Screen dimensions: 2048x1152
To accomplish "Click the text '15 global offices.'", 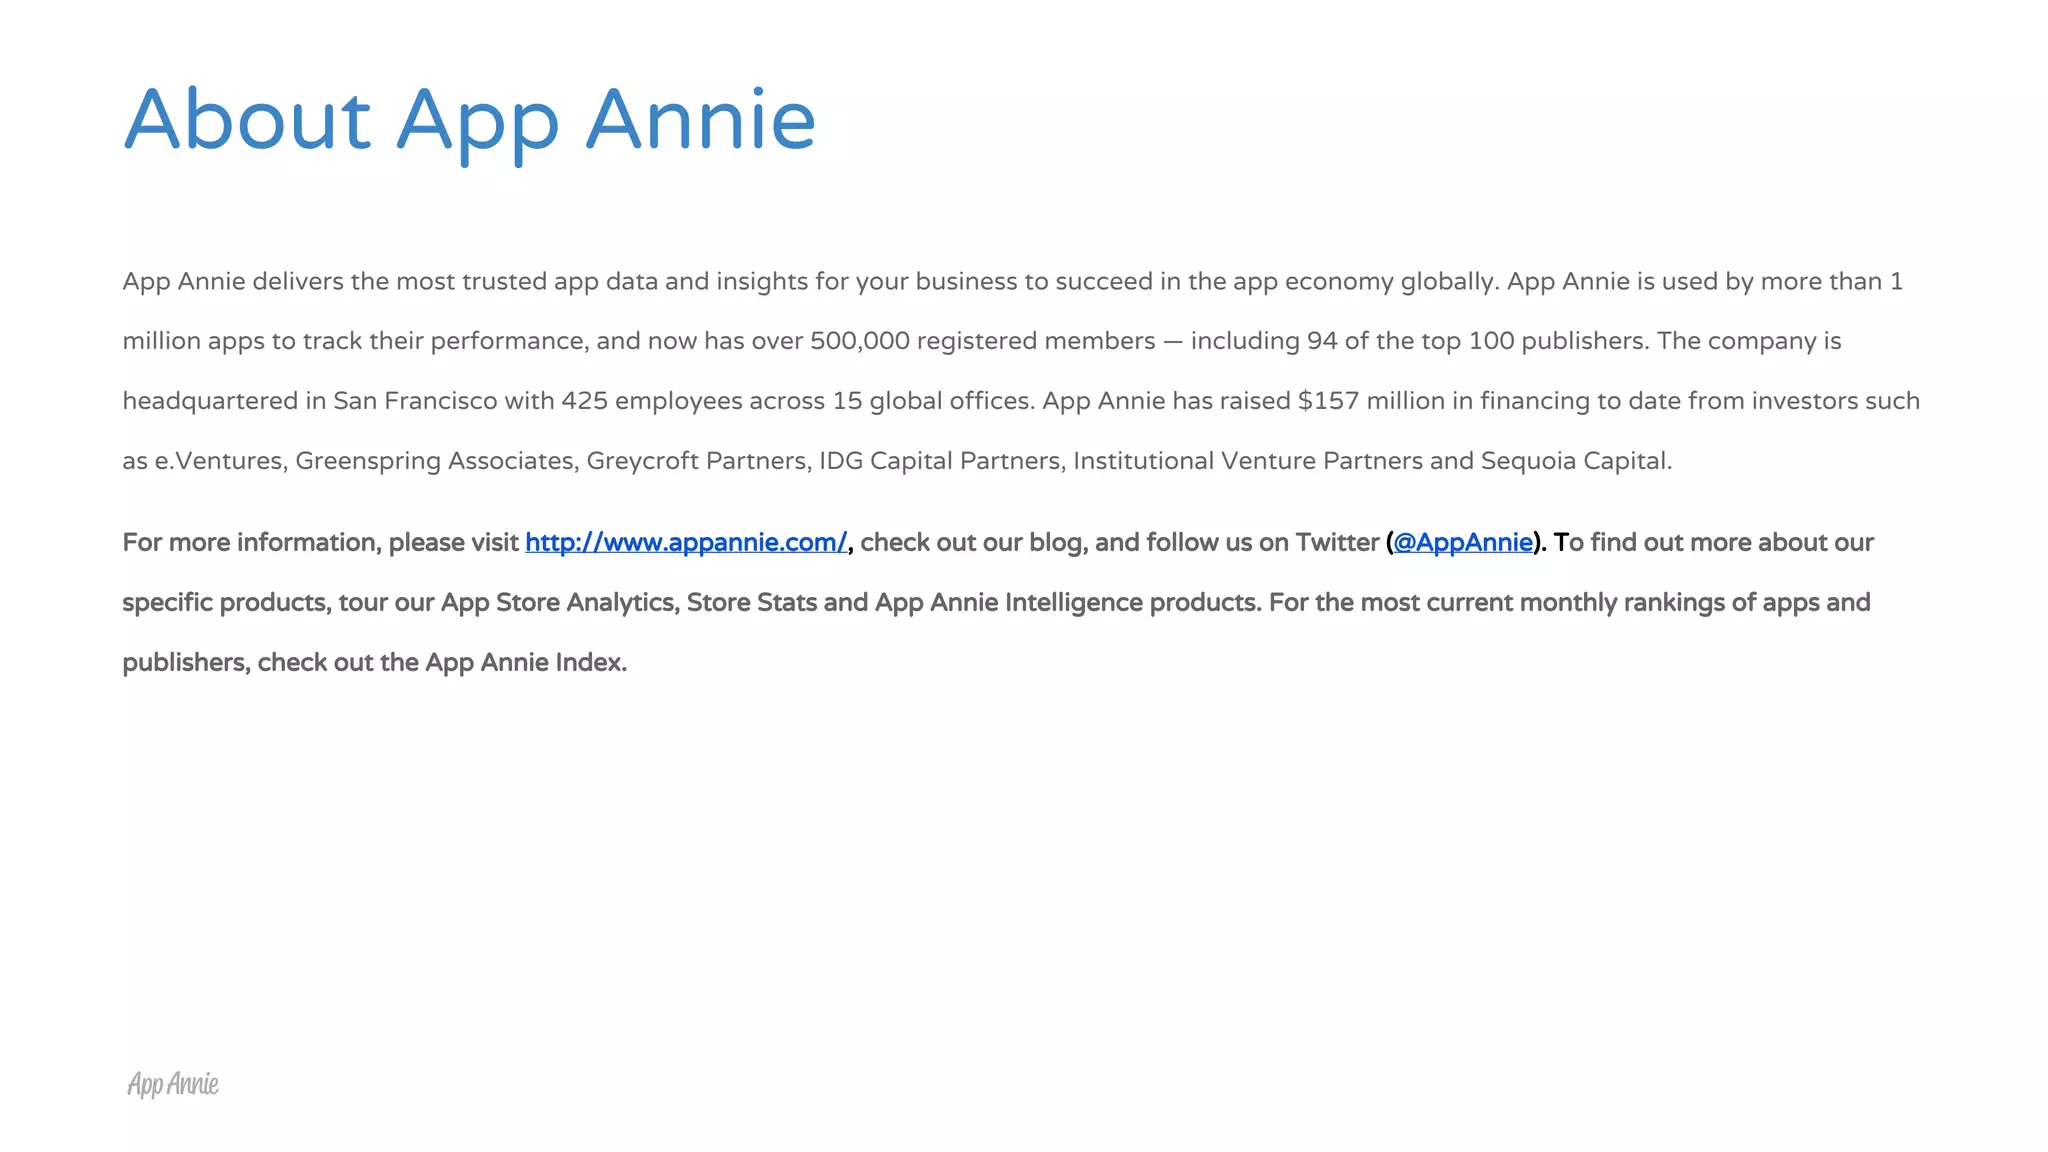I will tap(934, 401).
